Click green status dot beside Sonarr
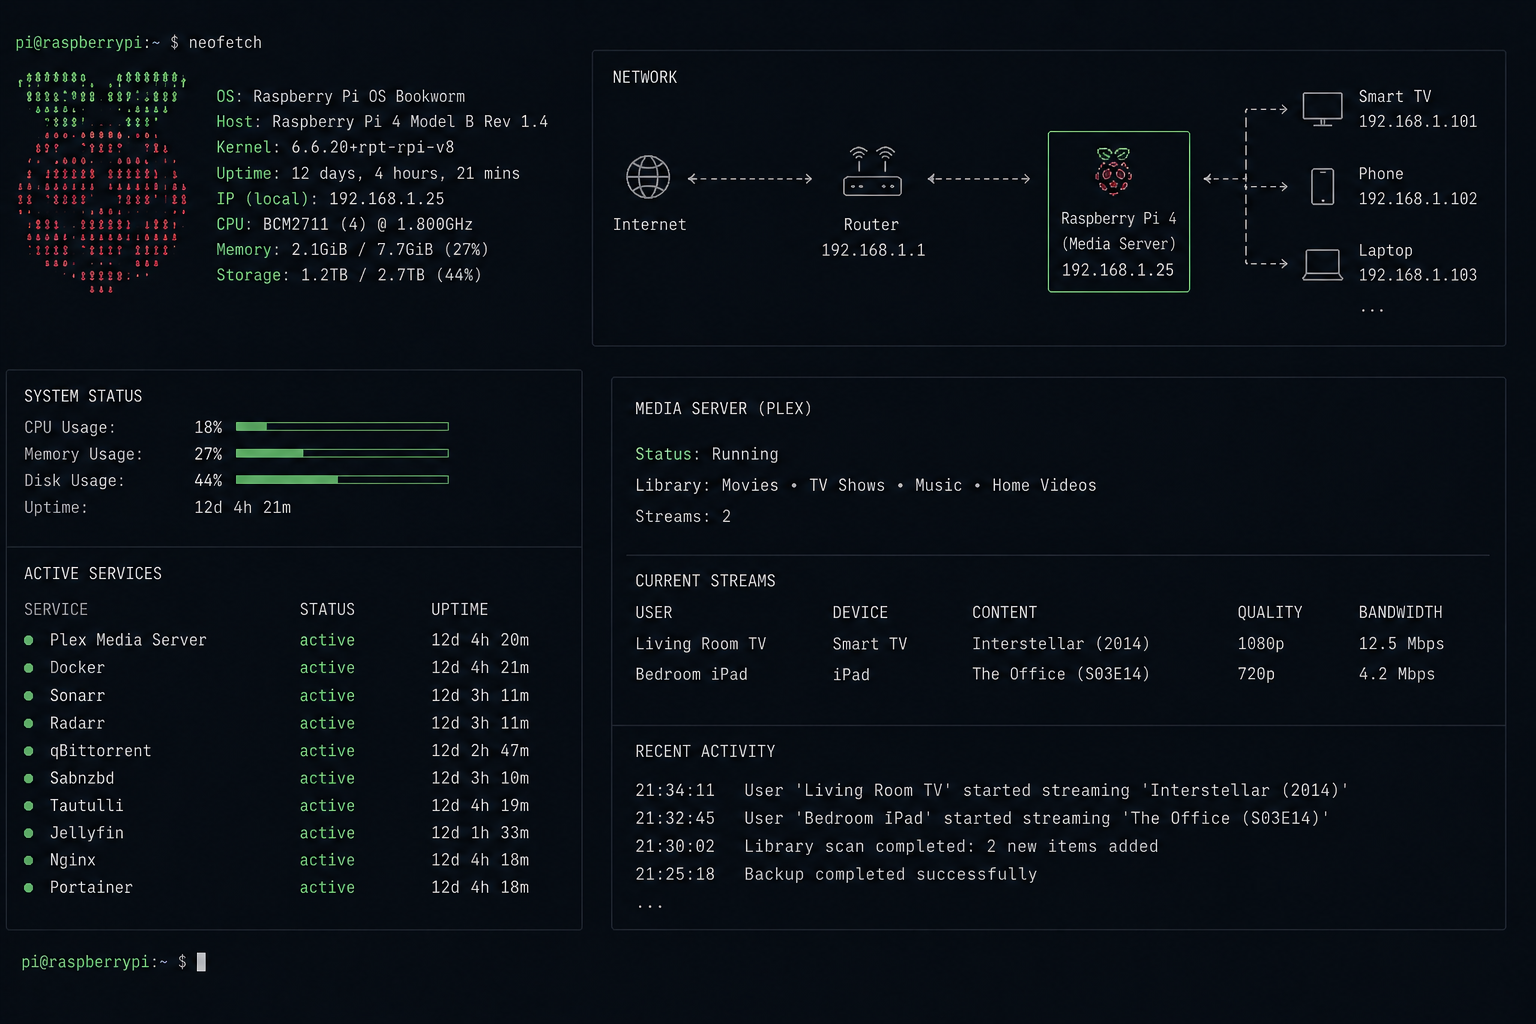The width and height of the screenshot is (1536, 1024). click(x=29, y=696)
